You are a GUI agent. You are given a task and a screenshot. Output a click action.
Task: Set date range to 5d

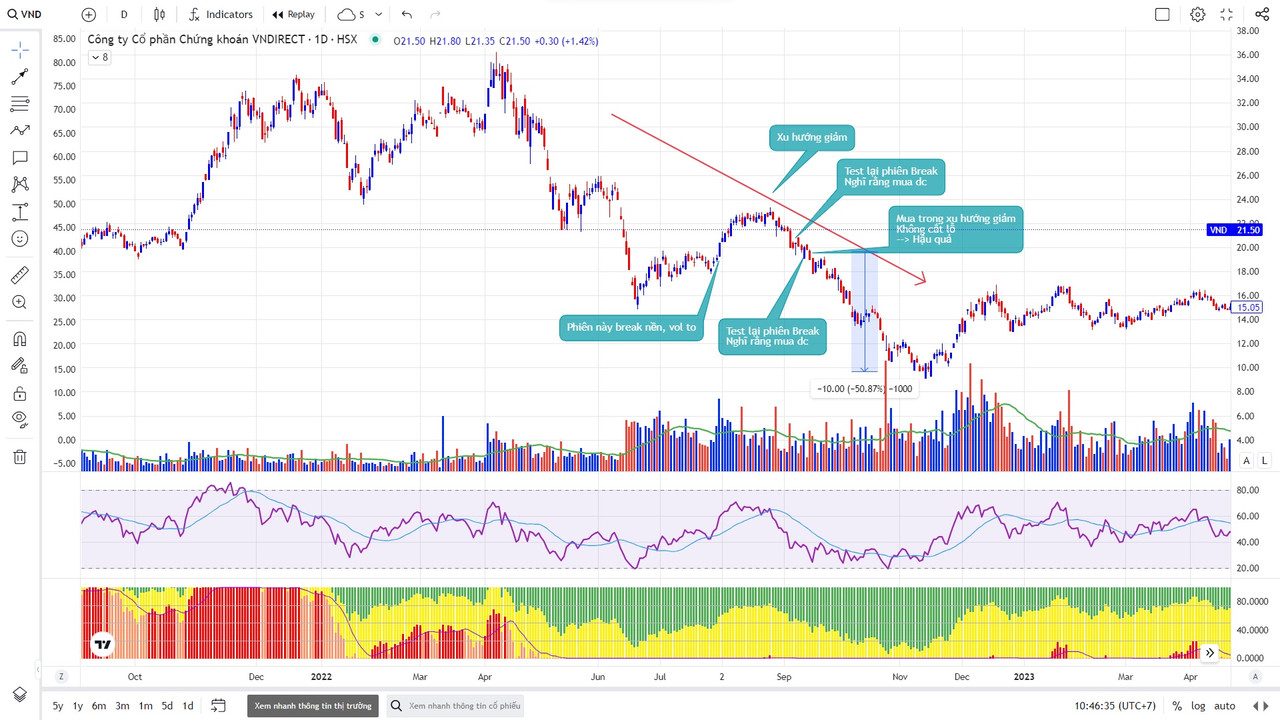coord(167,706)
